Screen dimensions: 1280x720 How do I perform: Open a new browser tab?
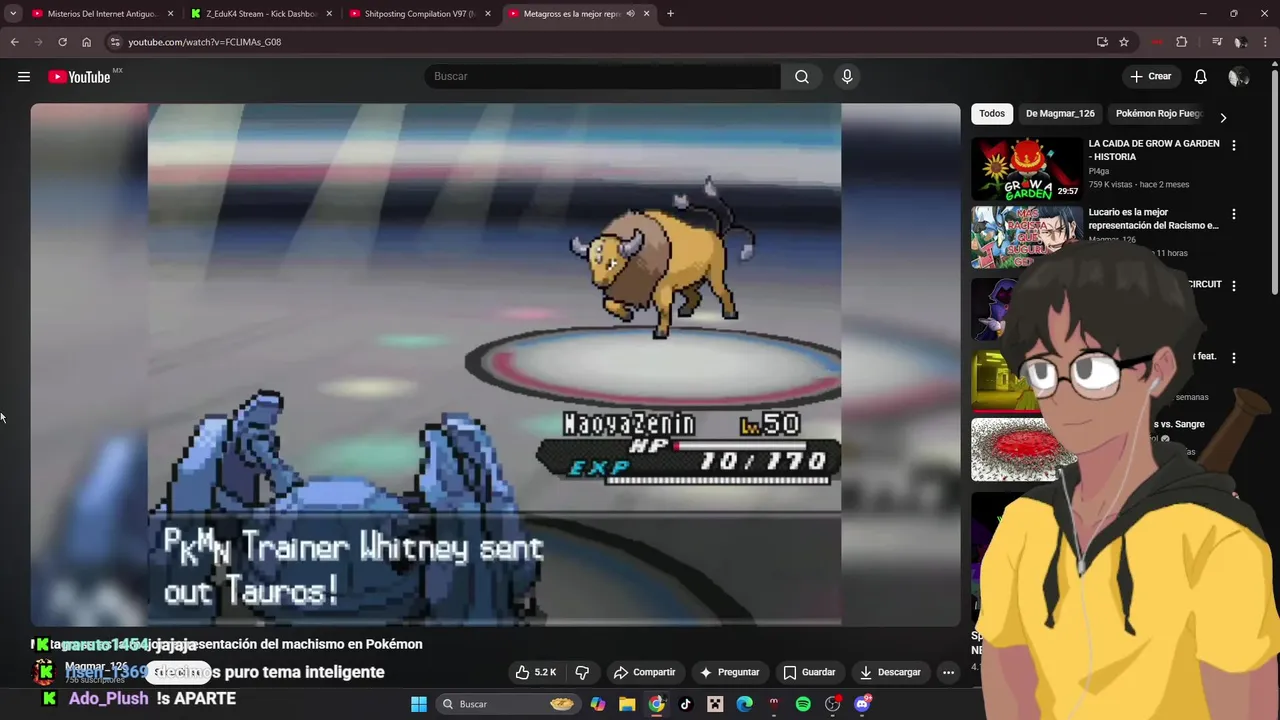(x=670, y=14)
